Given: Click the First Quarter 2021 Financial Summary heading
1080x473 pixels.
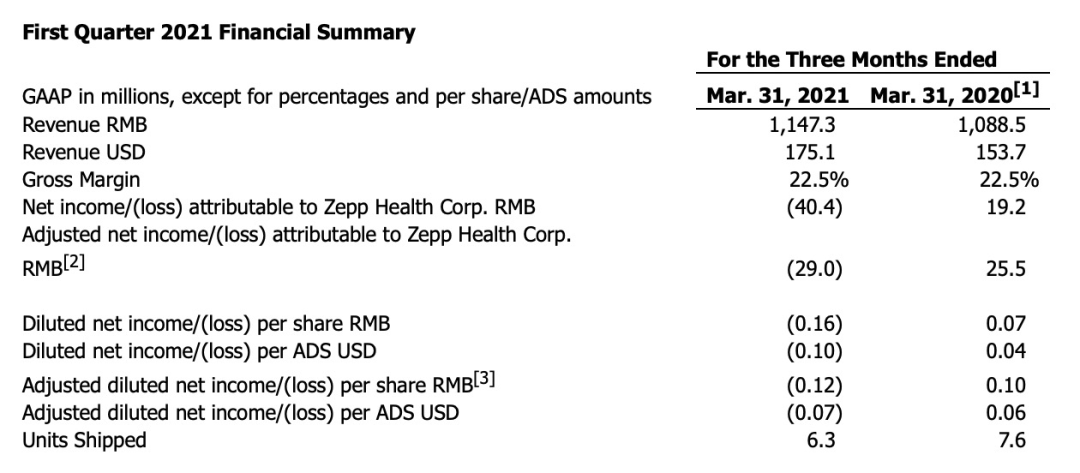Looking at the screenshot, I should coord(215,33).
